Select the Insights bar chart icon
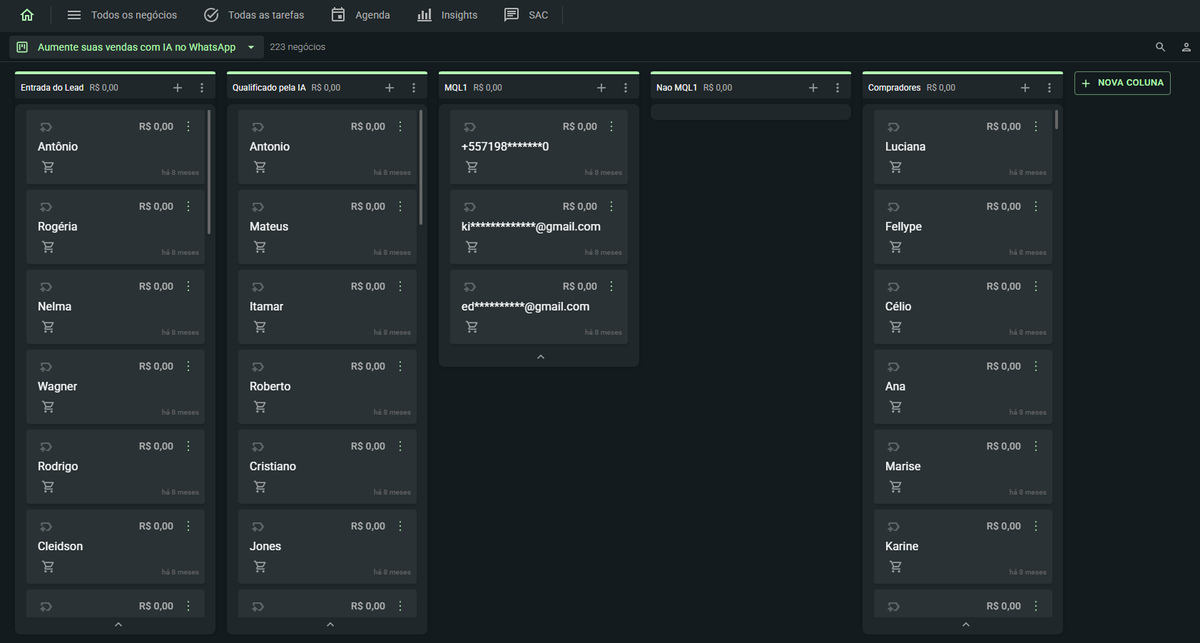This screenshot has height=643, width=1200. [422, 14]
